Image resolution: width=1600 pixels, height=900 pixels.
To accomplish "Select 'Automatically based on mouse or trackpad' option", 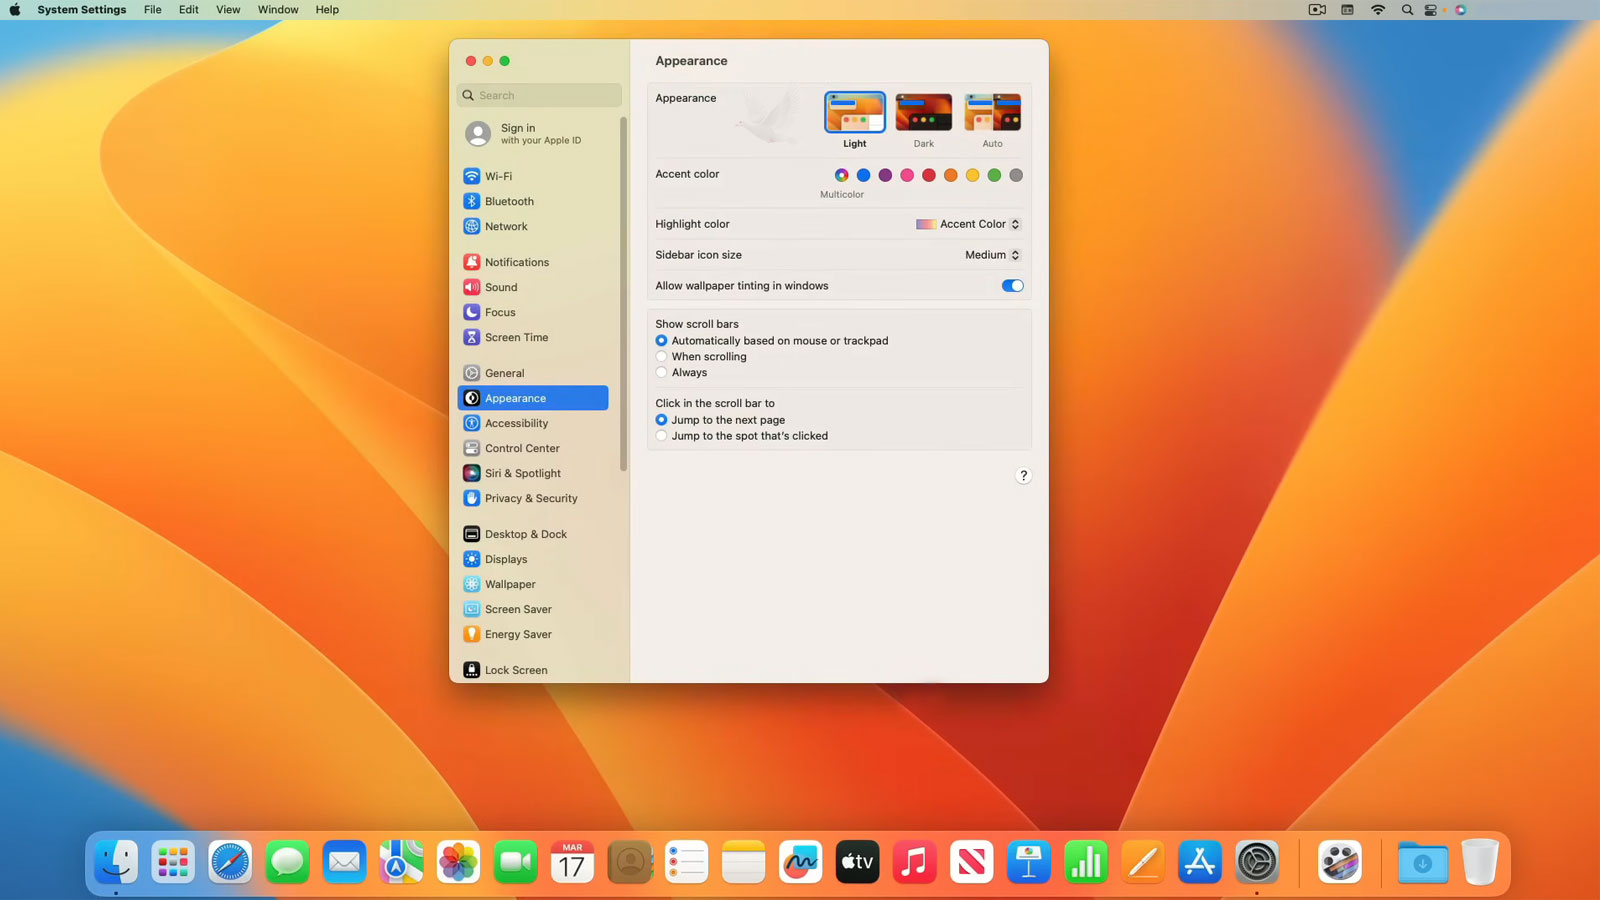I will coord(661,341).
